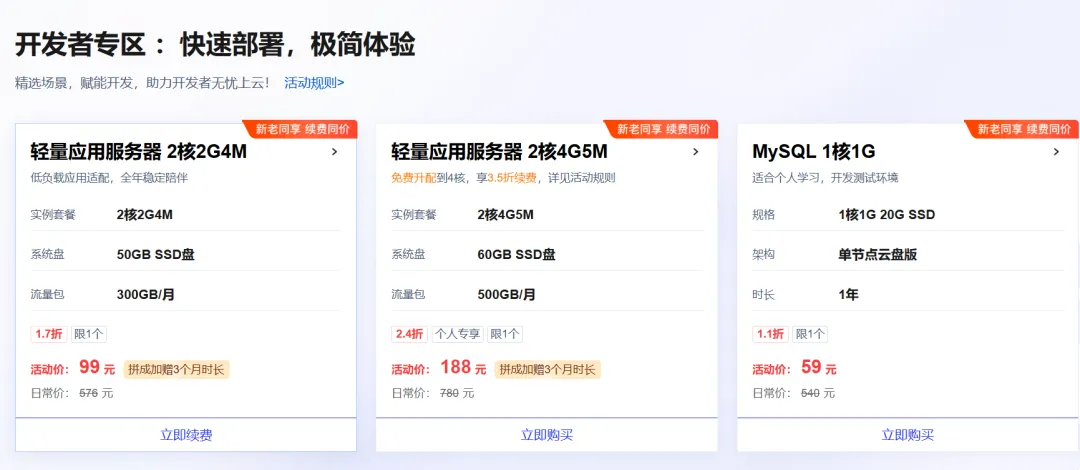Click the 1.1折 discount tag
The width and height of the screenshot is (1080, 470).
tap(771, 334)
